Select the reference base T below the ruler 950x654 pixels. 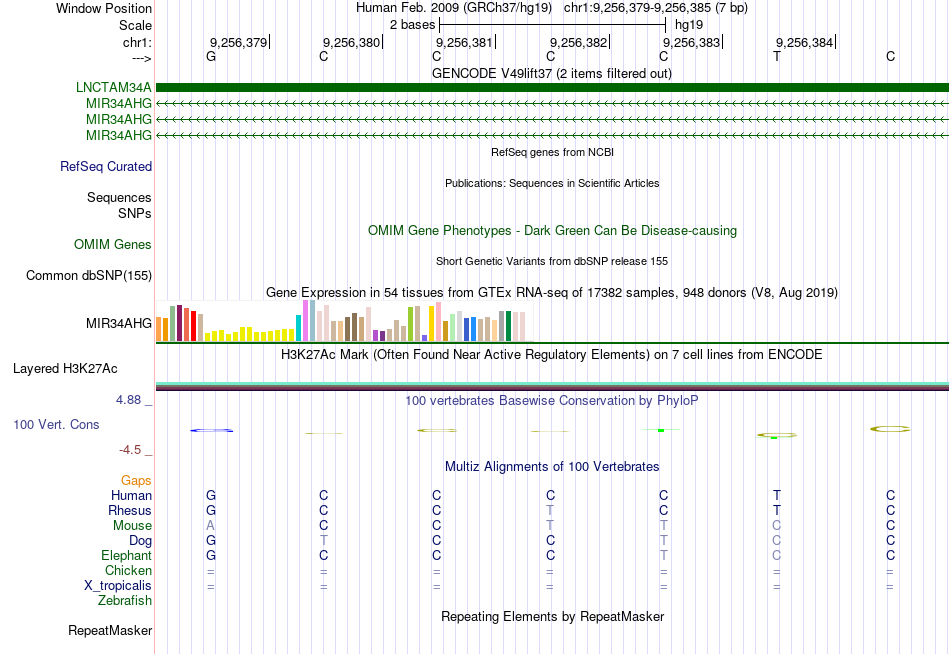point(777,56)
